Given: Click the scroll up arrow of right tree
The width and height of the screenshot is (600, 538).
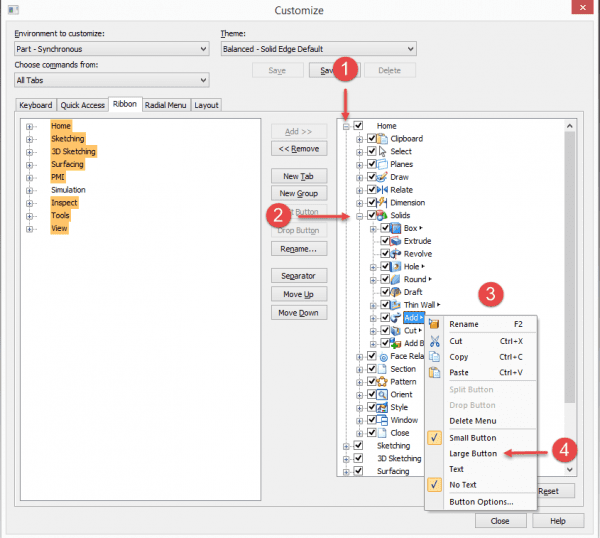Looking at the screenshot, I should [x=570, y=126].
